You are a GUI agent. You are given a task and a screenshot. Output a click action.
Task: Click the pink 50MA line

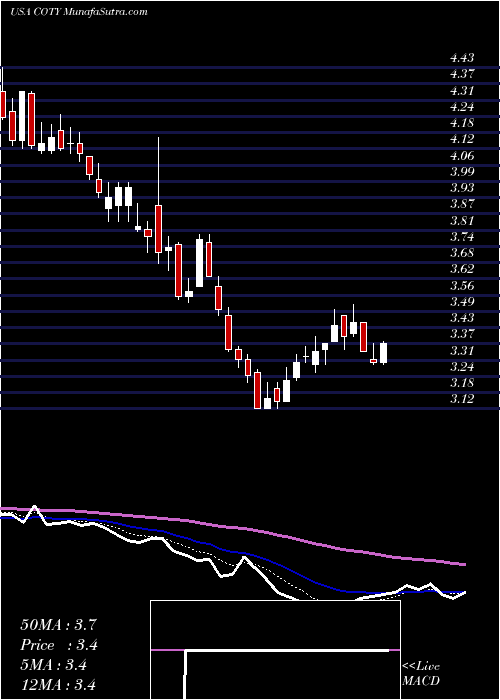click(x=232, y=528)
